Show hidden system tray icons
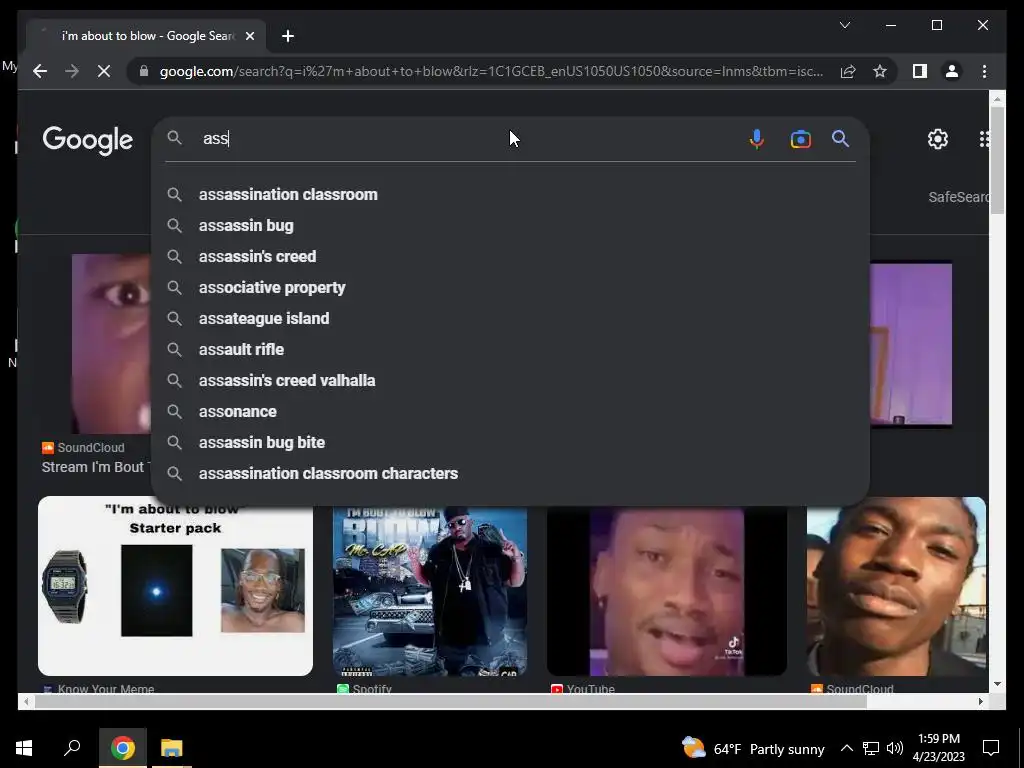Image resolution: width=1024 pixels, height=768 pixels. [846, 748]
